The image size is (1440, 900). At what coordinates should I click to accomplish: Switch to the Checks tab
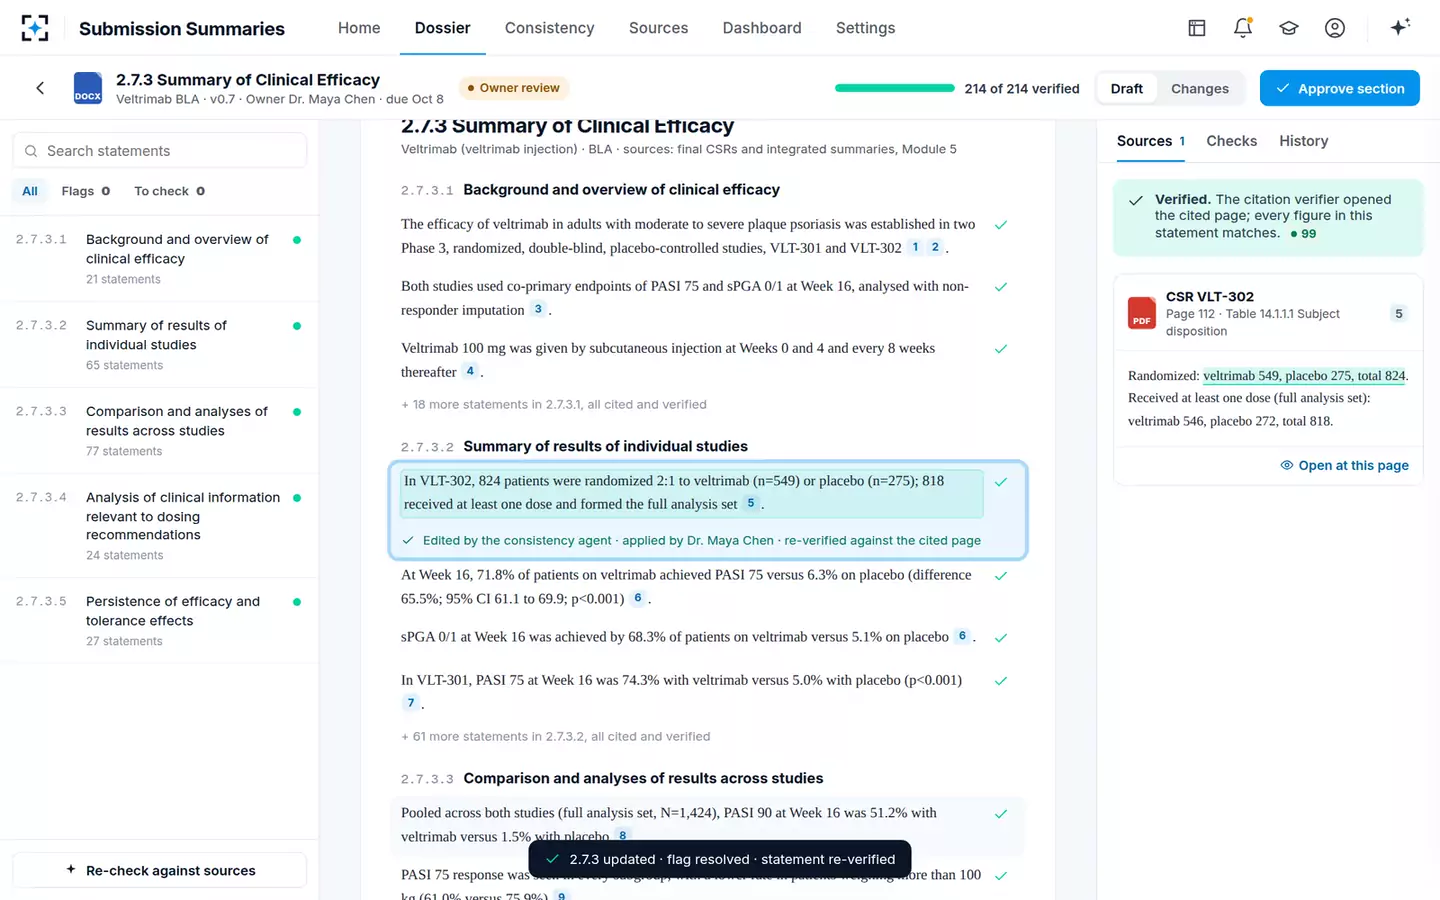tap(1232, 141)
